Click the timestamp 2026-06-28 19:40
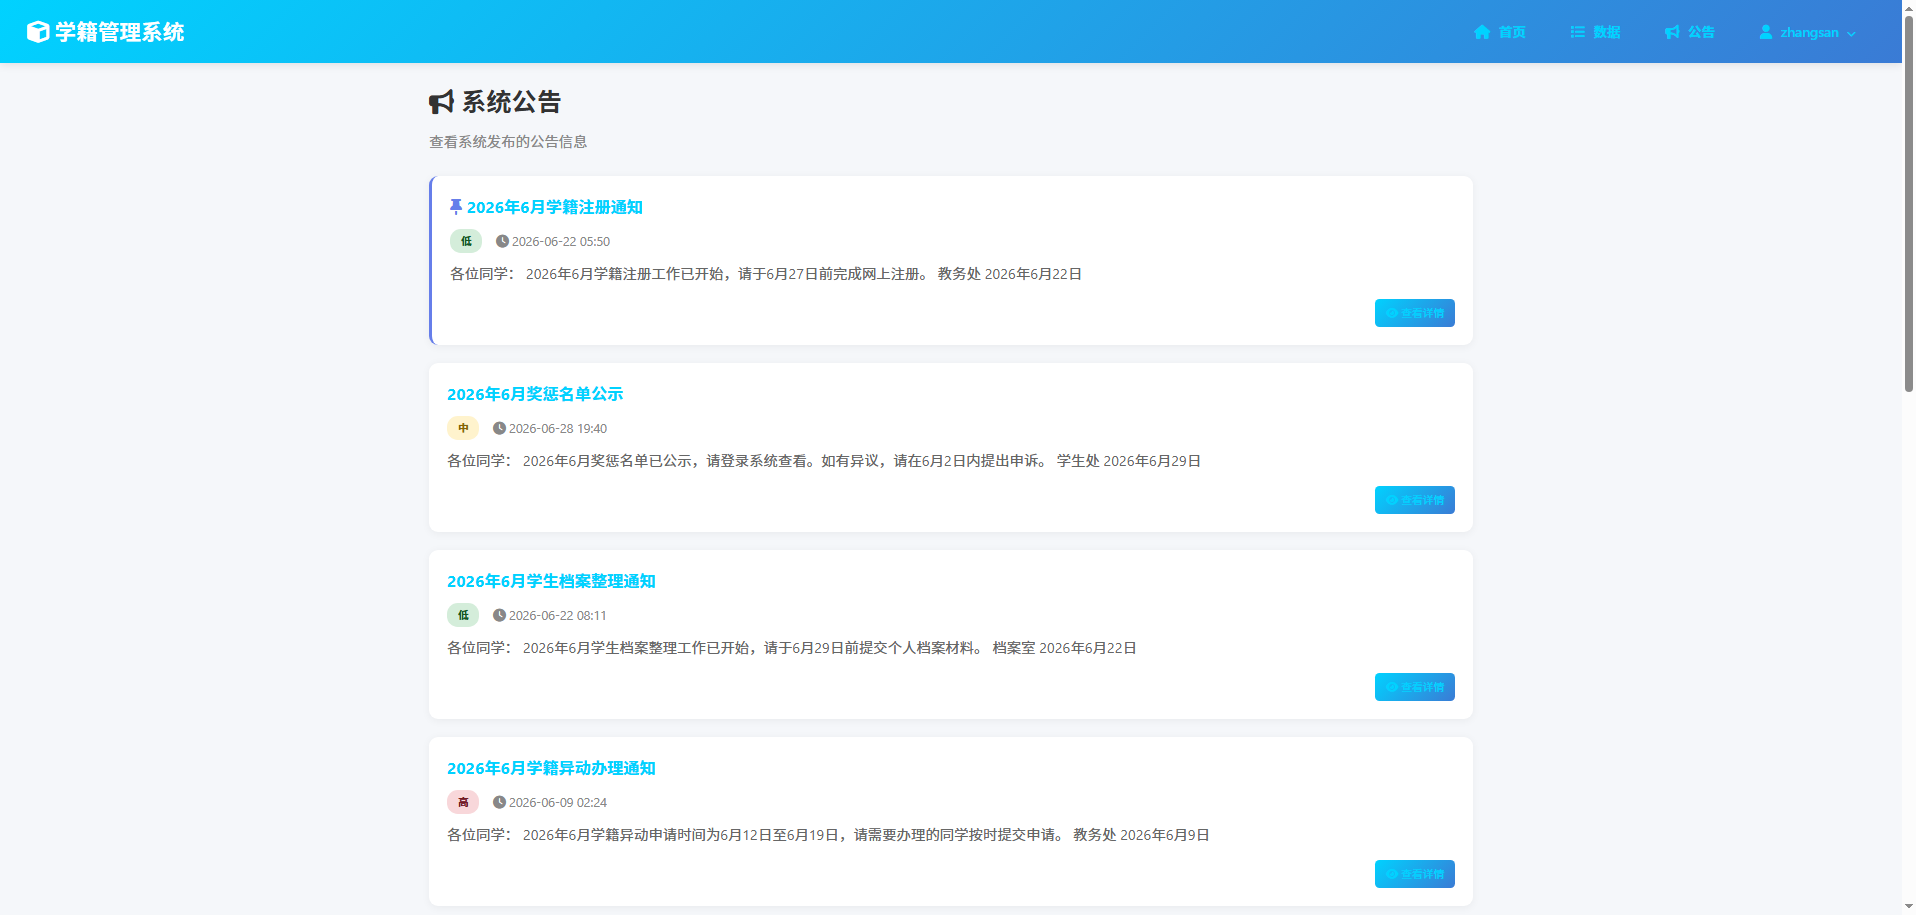This screenshot has width=1916, height=915. [558, 428]
